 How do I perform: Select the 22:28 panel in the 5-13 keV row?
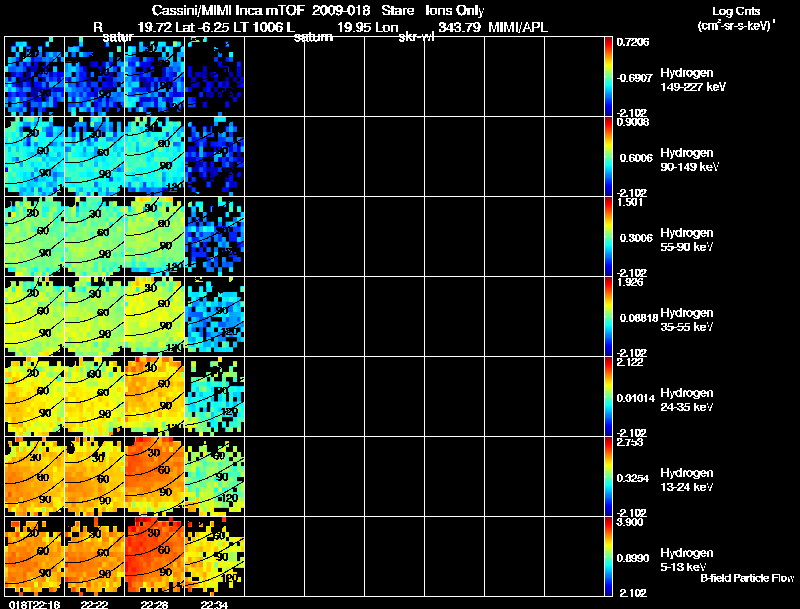pos(155,557)
